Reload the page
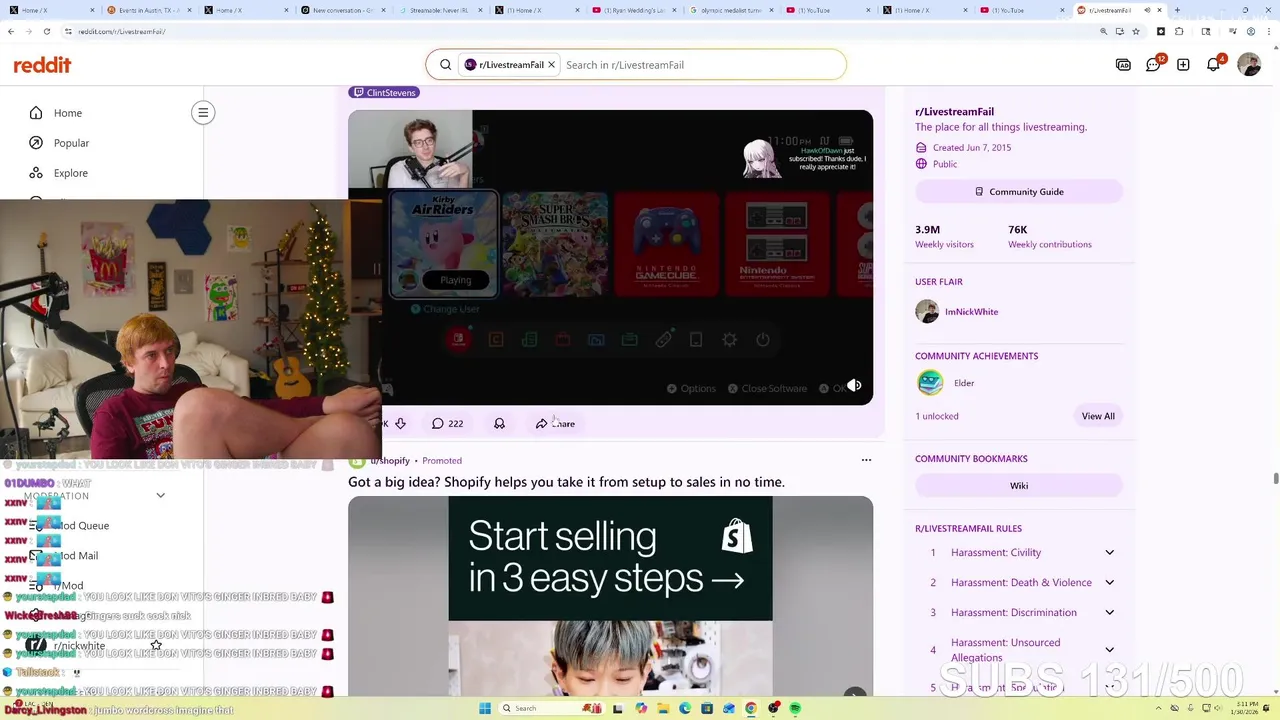Image resolution: width=1280 pixels, height=720 pixels. coord(45,31)
